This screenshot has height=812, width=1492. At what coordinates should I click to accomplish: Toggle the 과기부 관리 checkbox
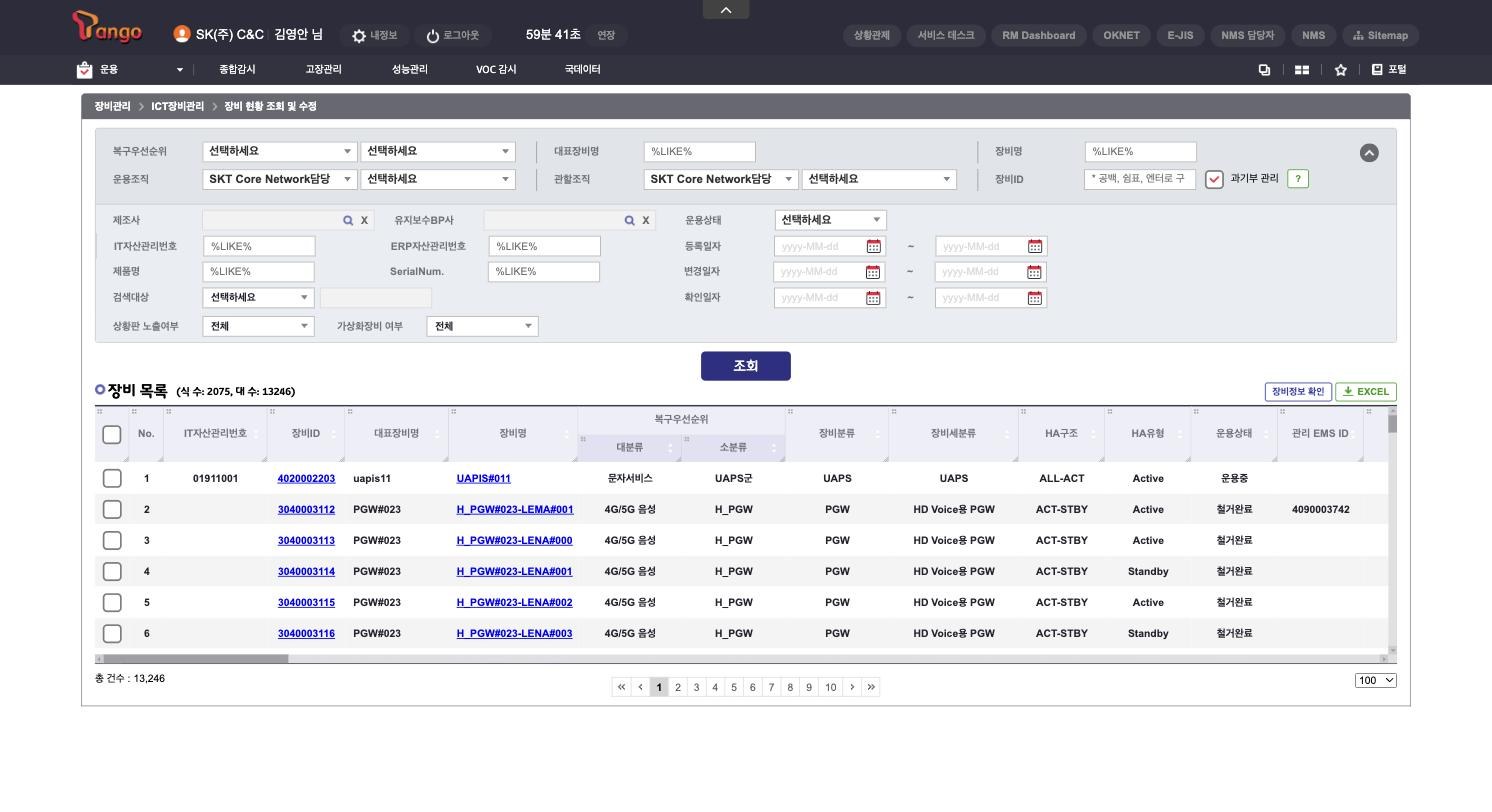point(1214,179)
